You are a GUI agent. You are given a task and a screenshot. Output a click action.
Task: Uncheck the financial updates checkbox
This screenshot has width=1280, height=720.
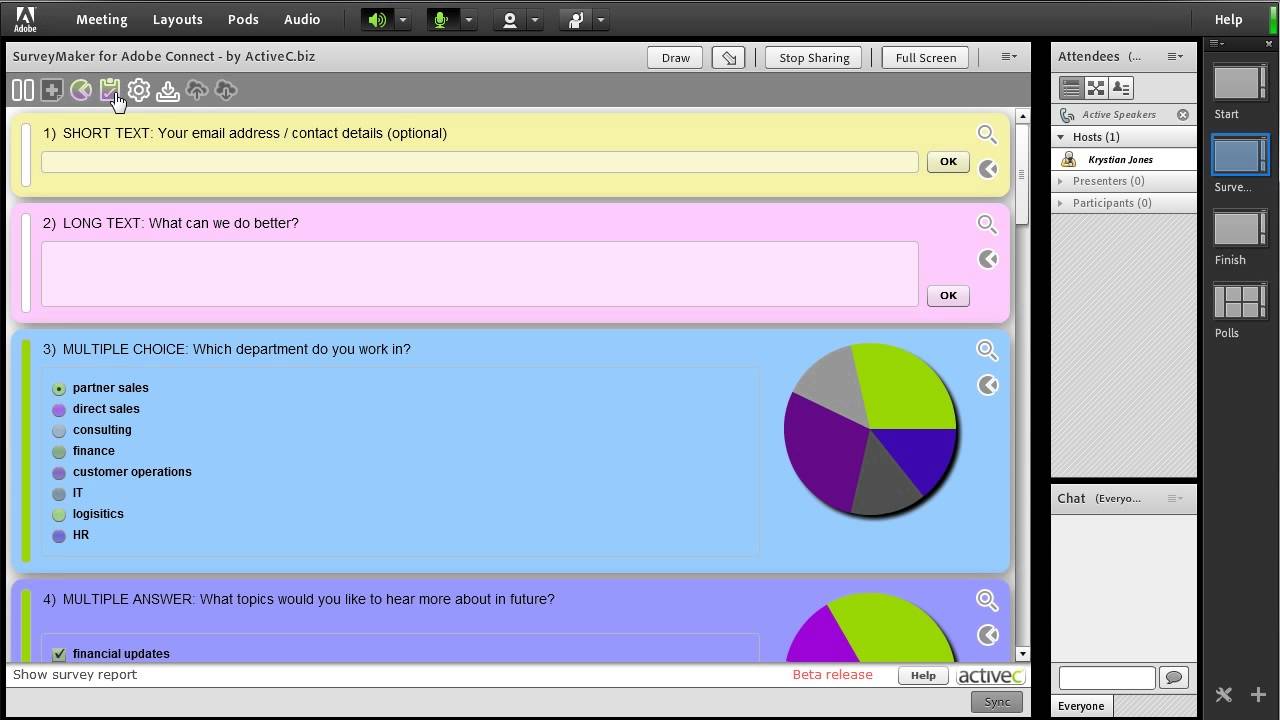click(x=59, y=654)
